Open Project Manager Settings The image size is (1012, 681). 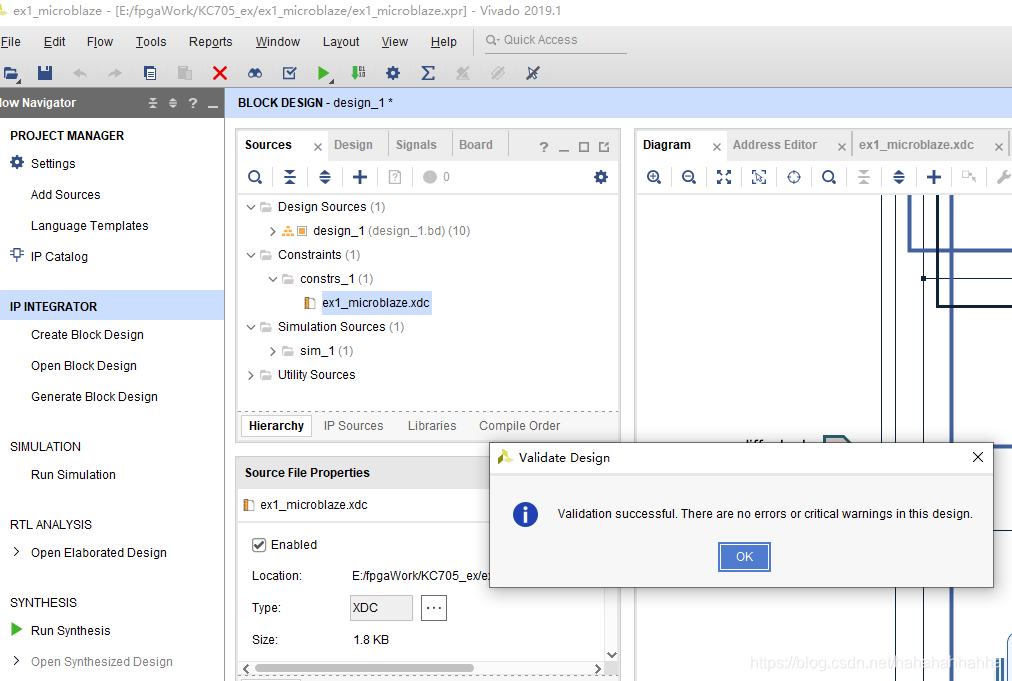pyautogui.click(x=53, y=164)
